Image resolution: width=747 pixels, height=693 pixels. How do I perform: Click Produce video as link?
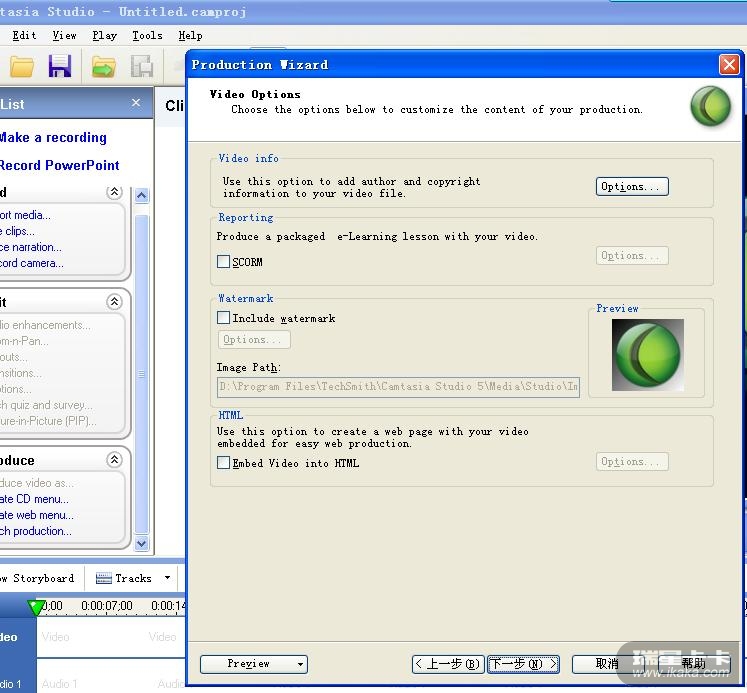tap(37, 482)
